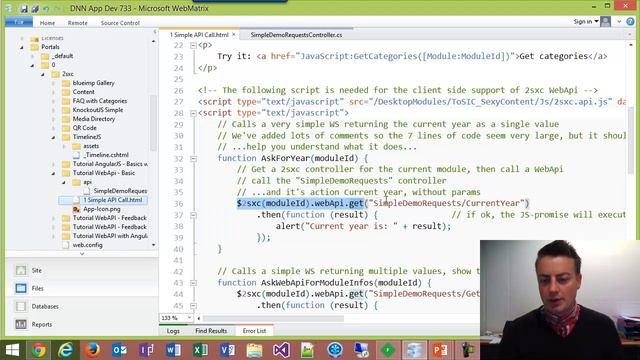Screen dimensions: 640x360
Task: Open Visual Studio from the taskbar
Action: click(x=281, y=350)
